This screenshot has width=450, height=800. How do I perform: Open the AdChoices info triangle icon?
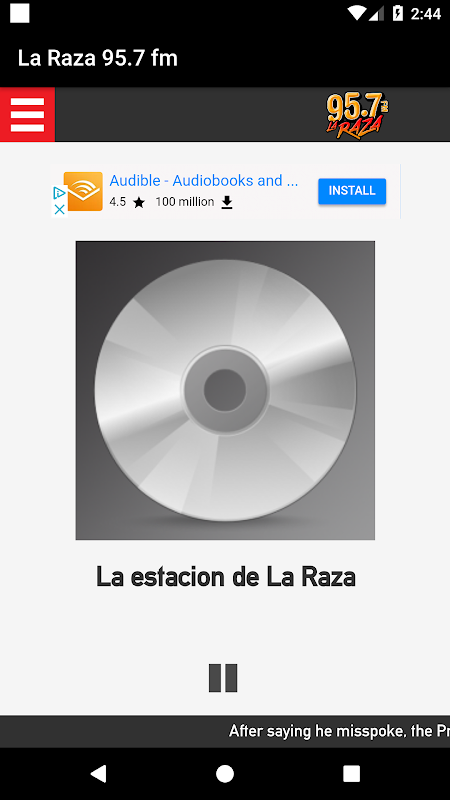59,193
